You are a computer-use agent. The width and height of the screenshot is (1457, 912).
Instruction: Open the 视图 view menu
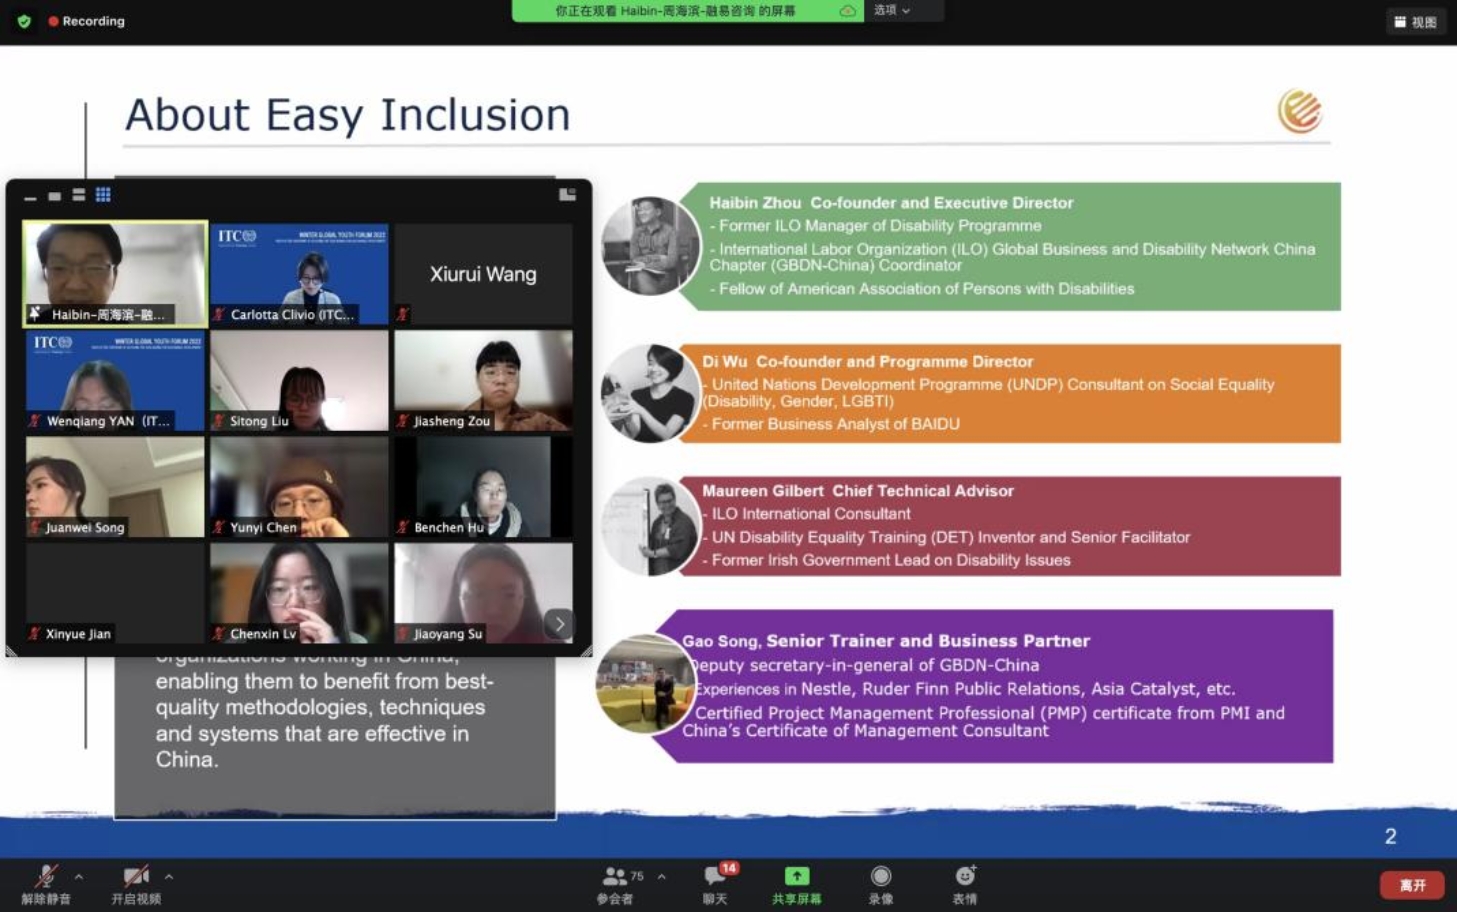[1415, 22]
